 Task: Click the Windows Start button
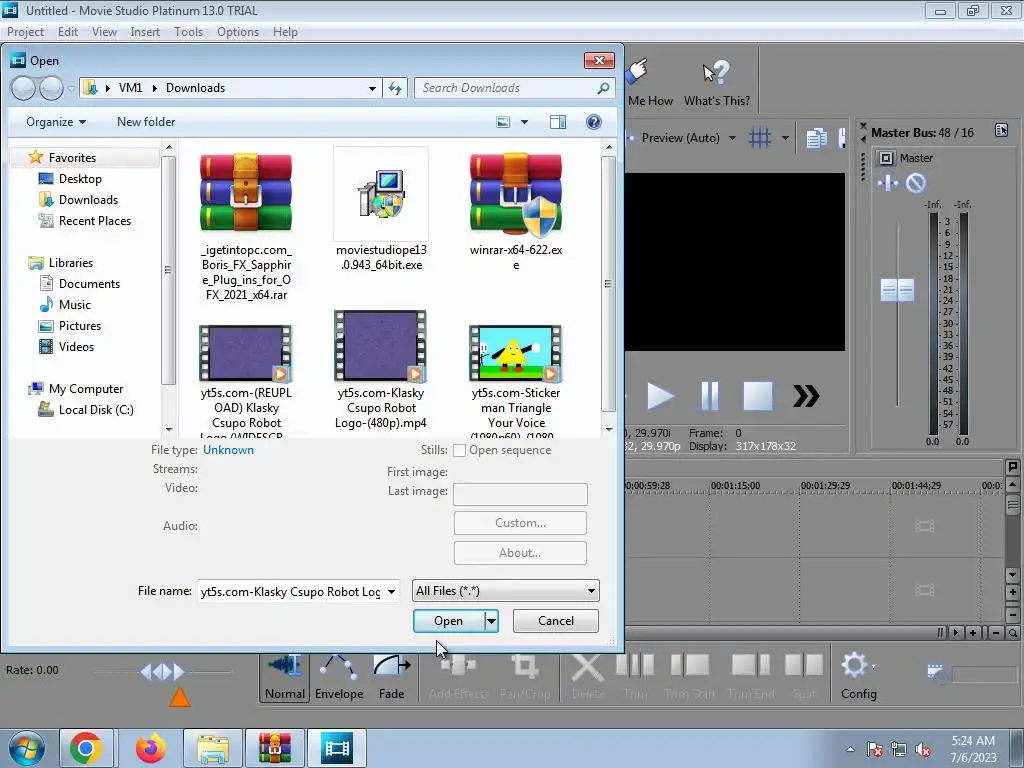tap(26, 748)
